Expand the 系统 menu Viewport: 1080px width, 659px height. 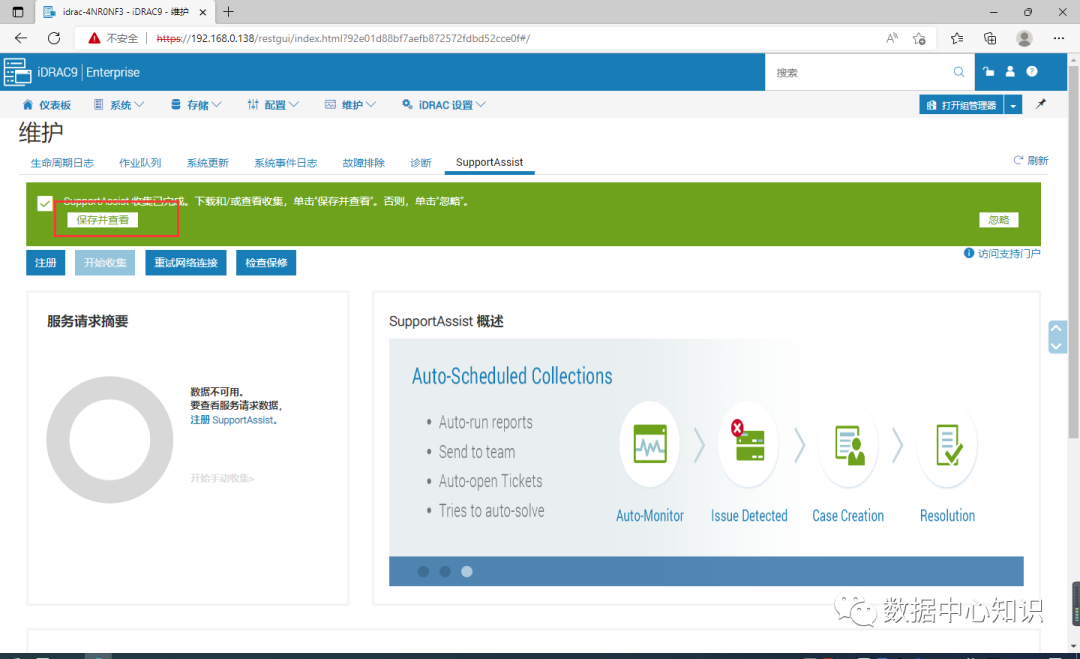[119, 105]
